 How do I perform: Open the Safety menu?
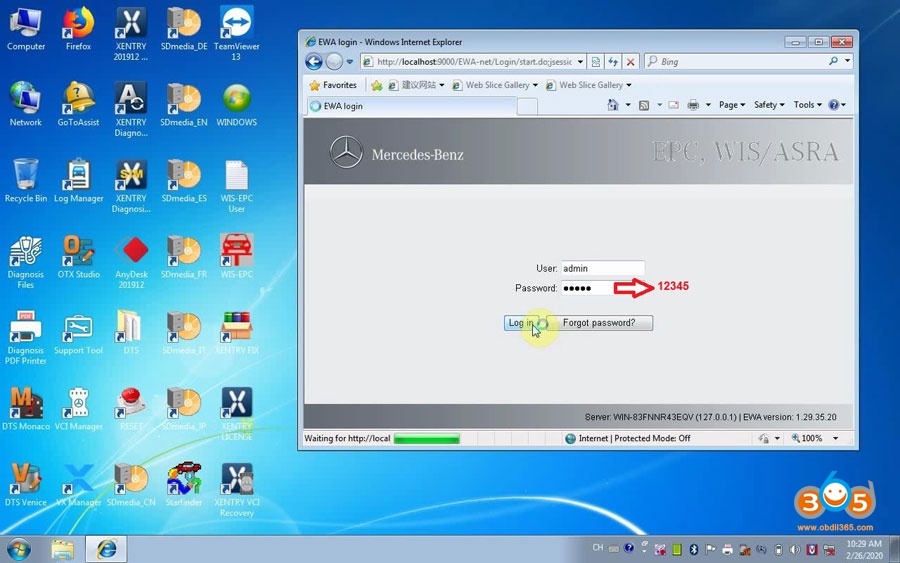pyautogui.click(x=769, y=105)
